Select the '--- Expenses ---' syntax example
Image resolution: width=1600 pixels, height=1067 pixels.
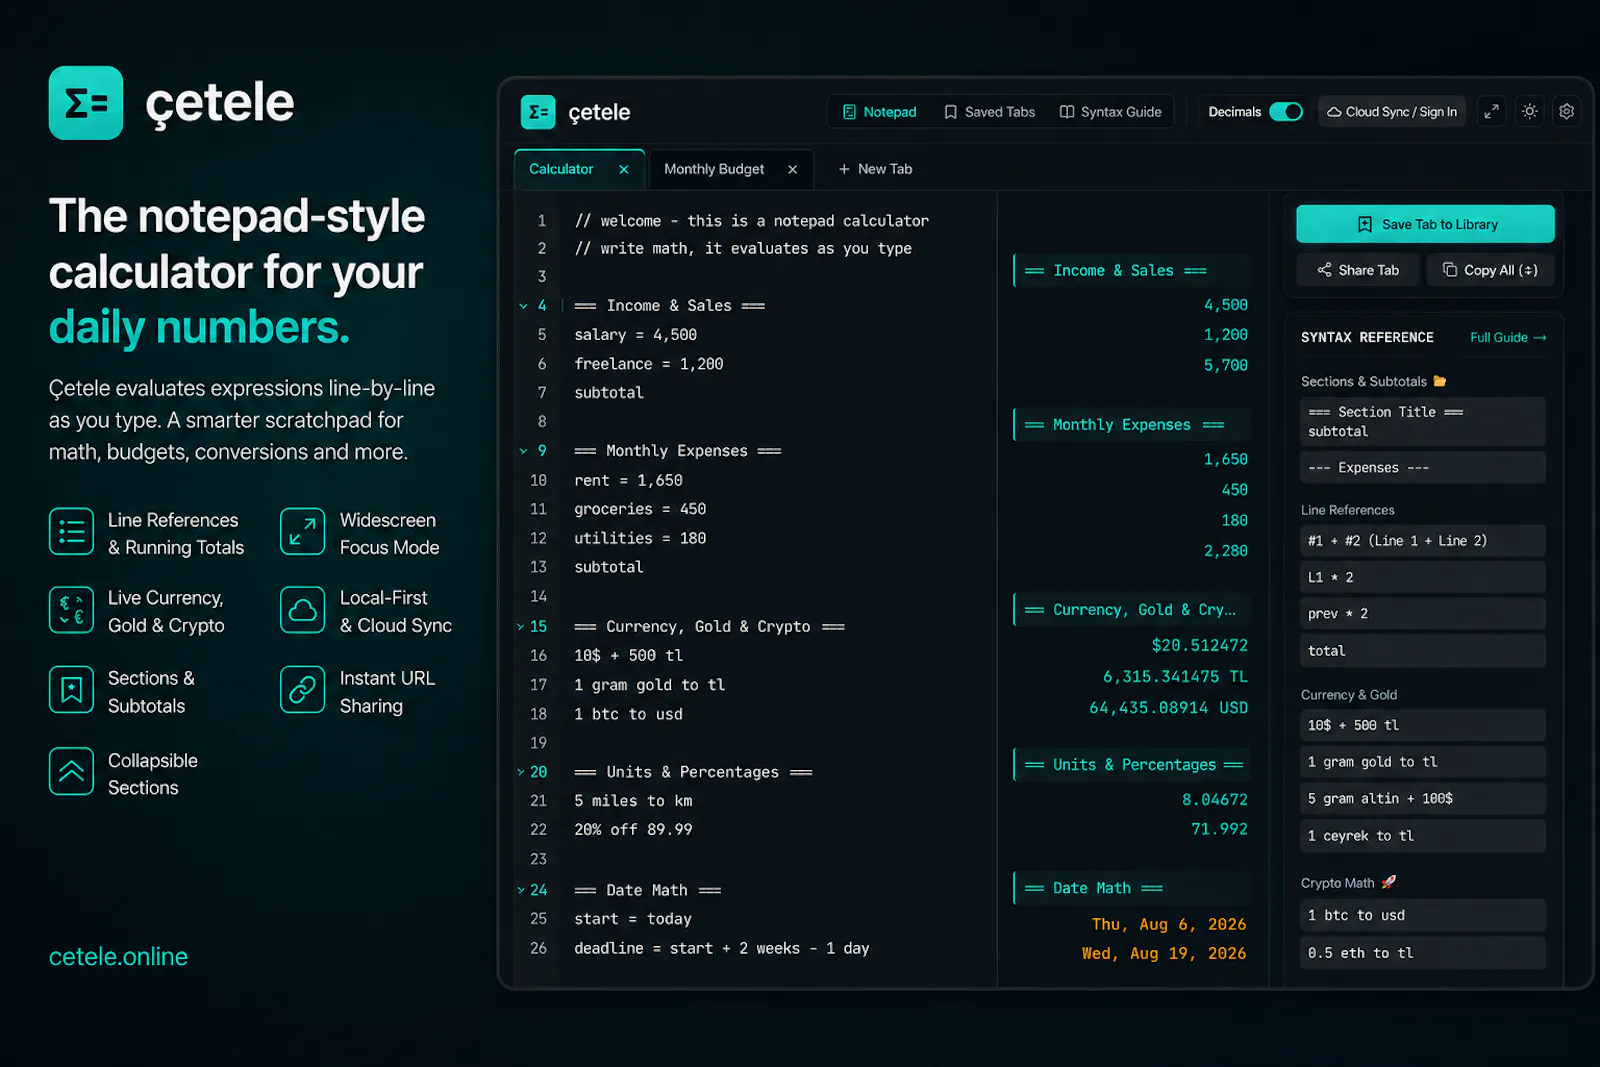(1423, 467)
